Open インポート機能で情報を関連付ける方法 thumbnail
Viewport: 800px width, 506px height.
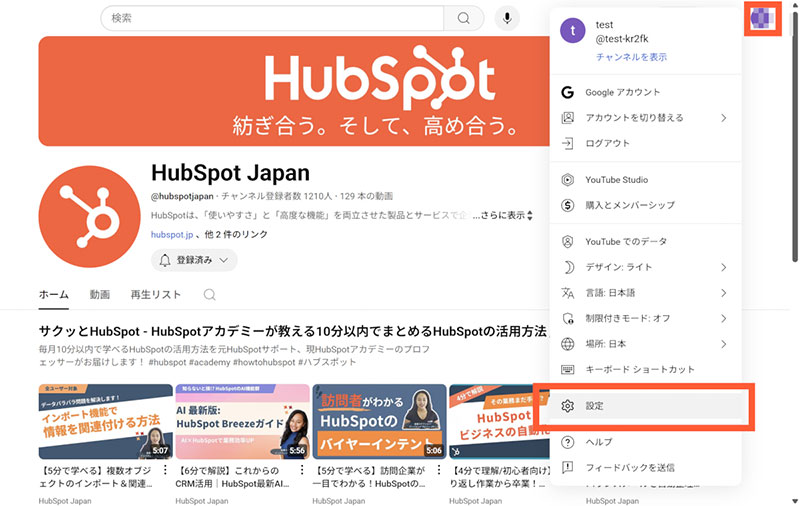click(x=106, y=421)
